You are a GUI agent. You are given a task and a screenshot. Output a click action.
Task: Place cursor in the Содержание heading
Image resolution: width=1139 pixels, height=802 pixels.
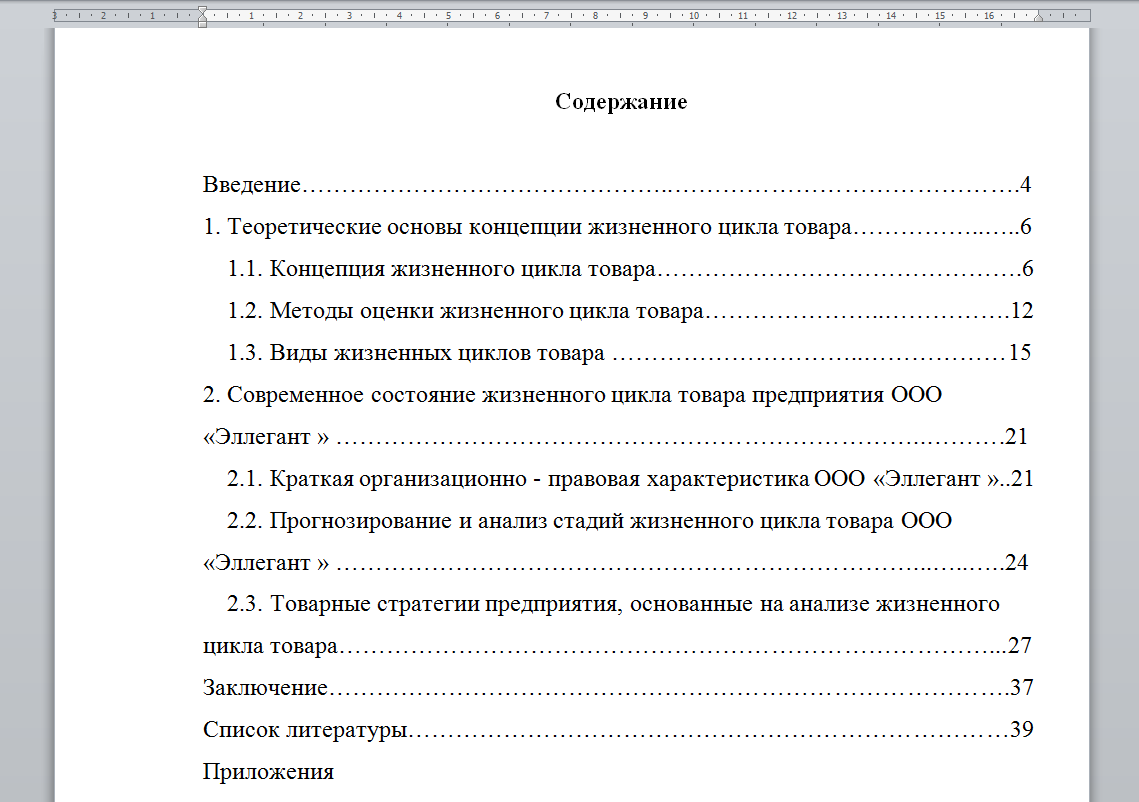[620, 101]
